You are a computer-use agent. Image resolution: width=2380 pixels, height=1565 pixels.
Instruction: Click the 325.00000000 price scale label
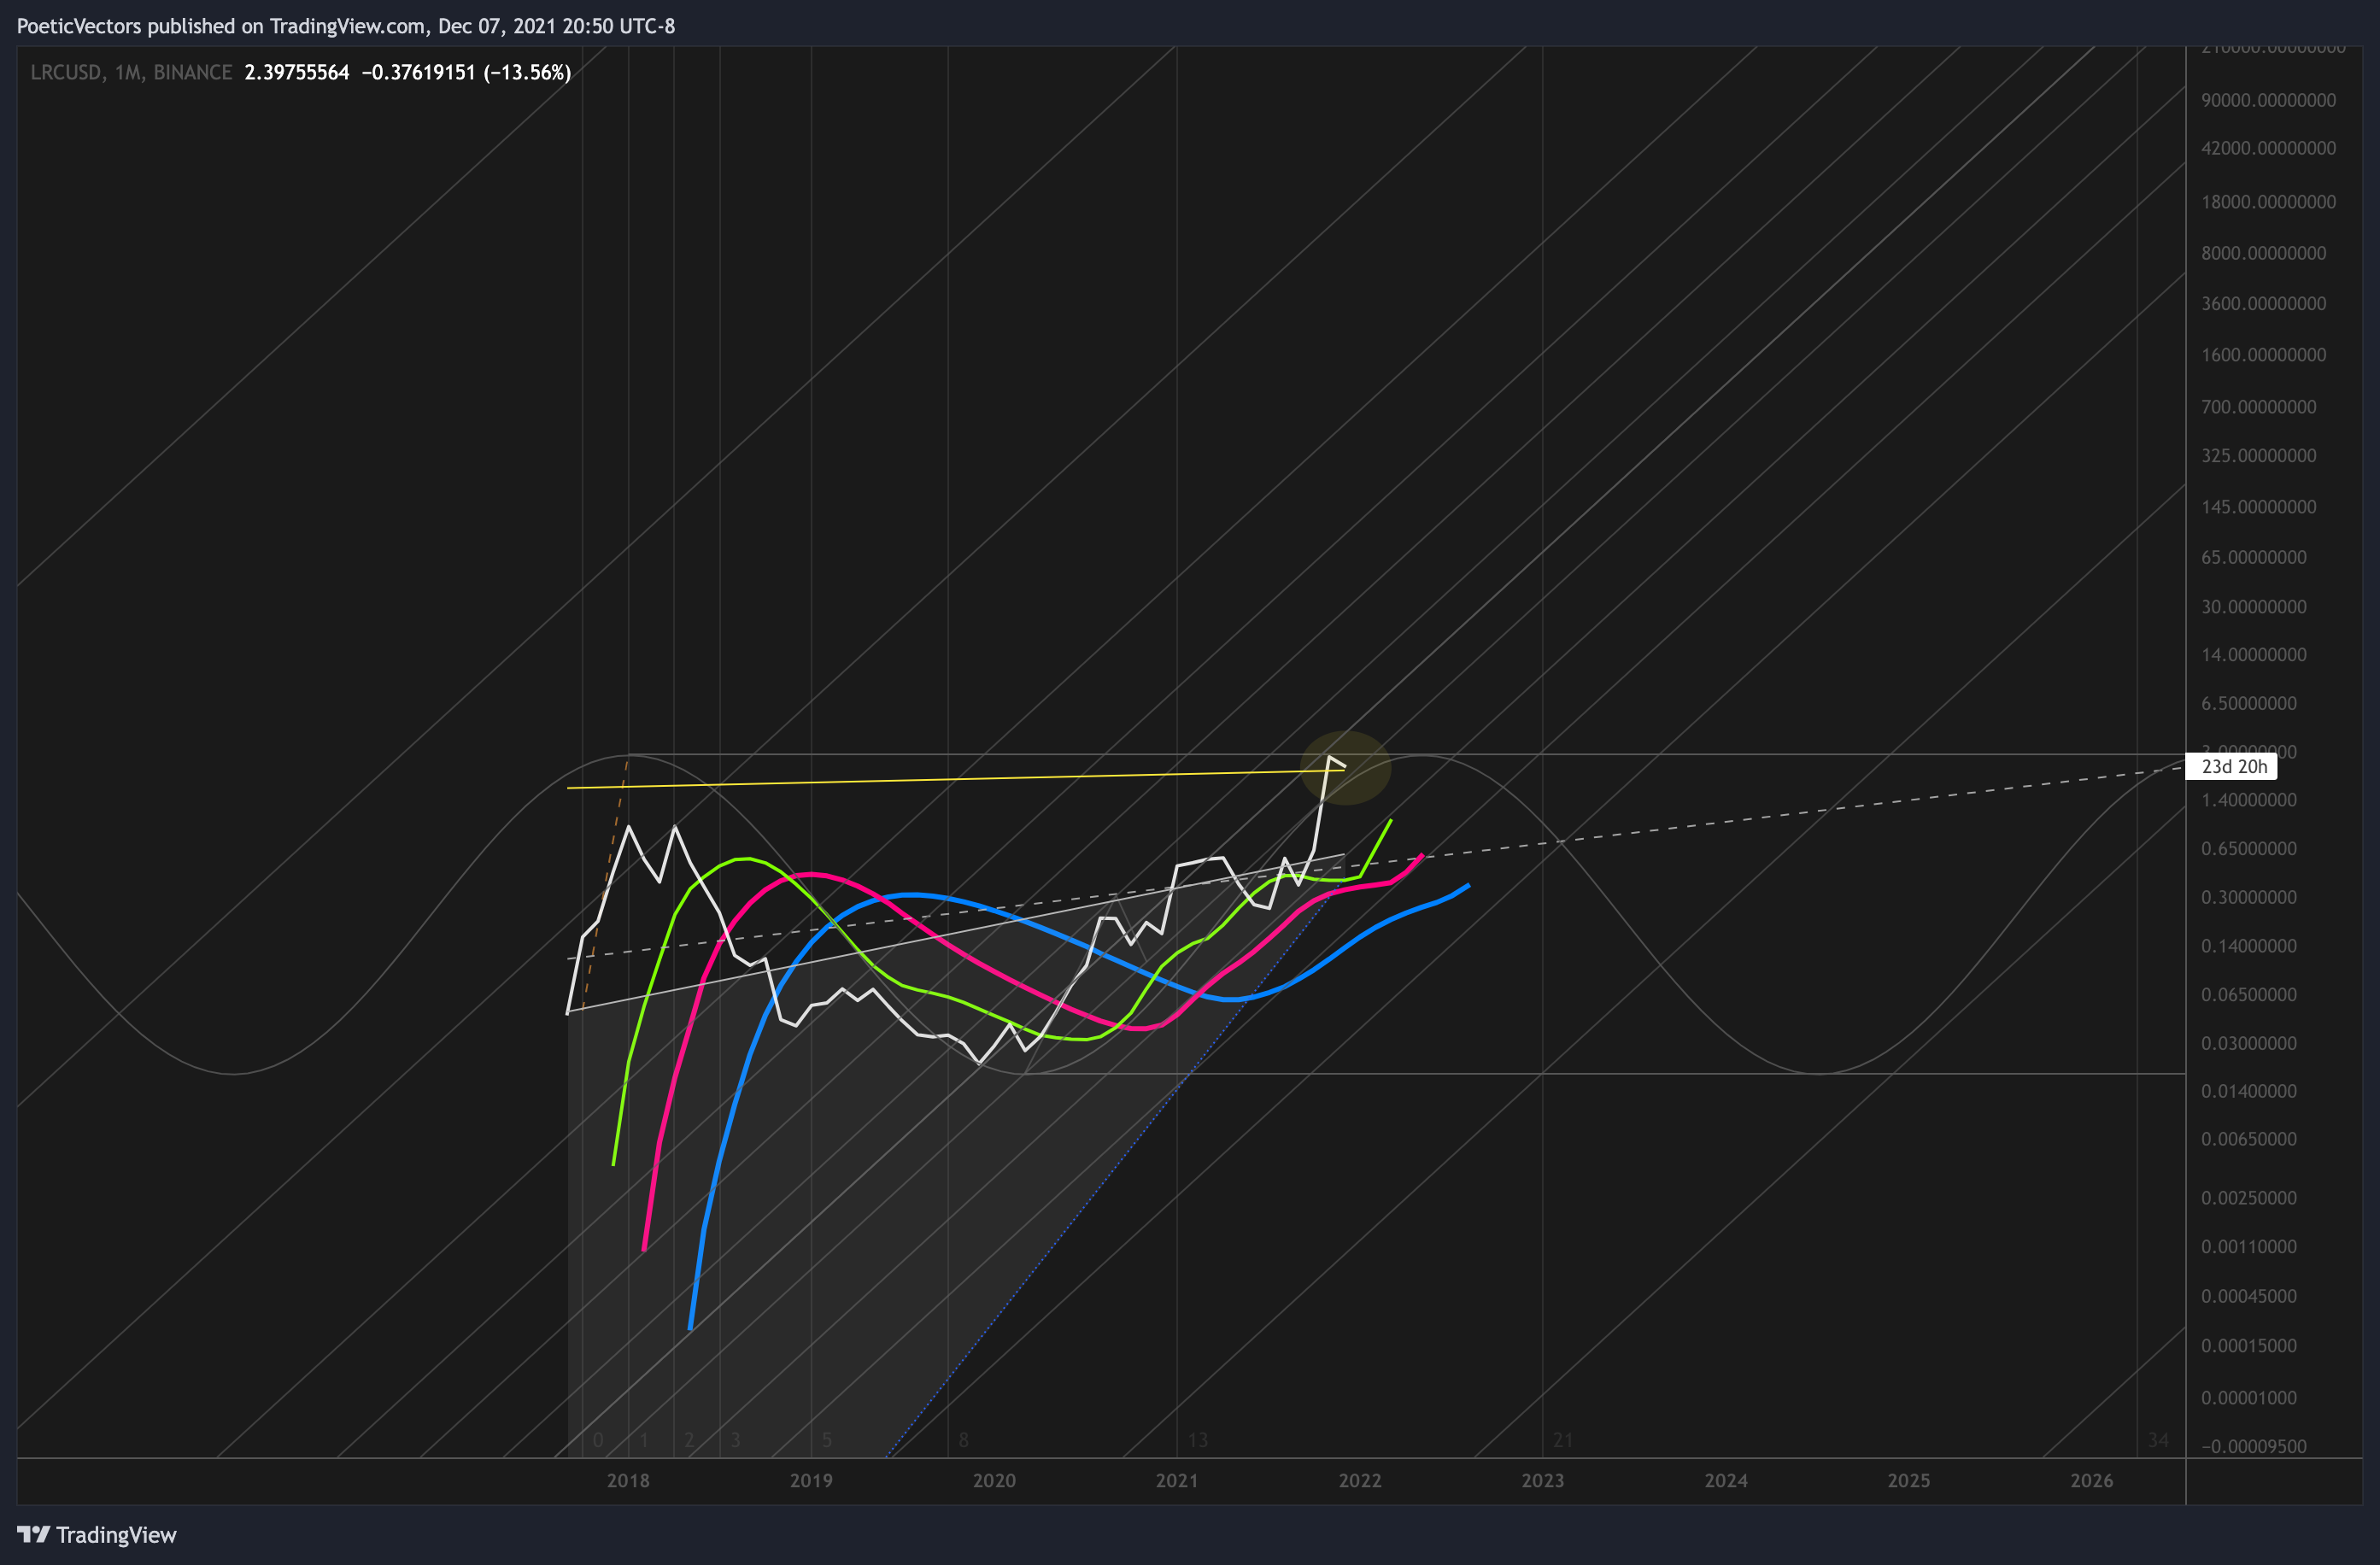click(x=2258, y=455)
